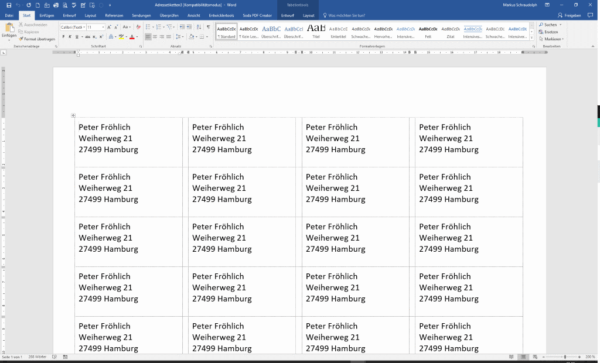Open Absatz dialog launcher
This screenshot has width=600, height=363.
click(x=210, y=46)
